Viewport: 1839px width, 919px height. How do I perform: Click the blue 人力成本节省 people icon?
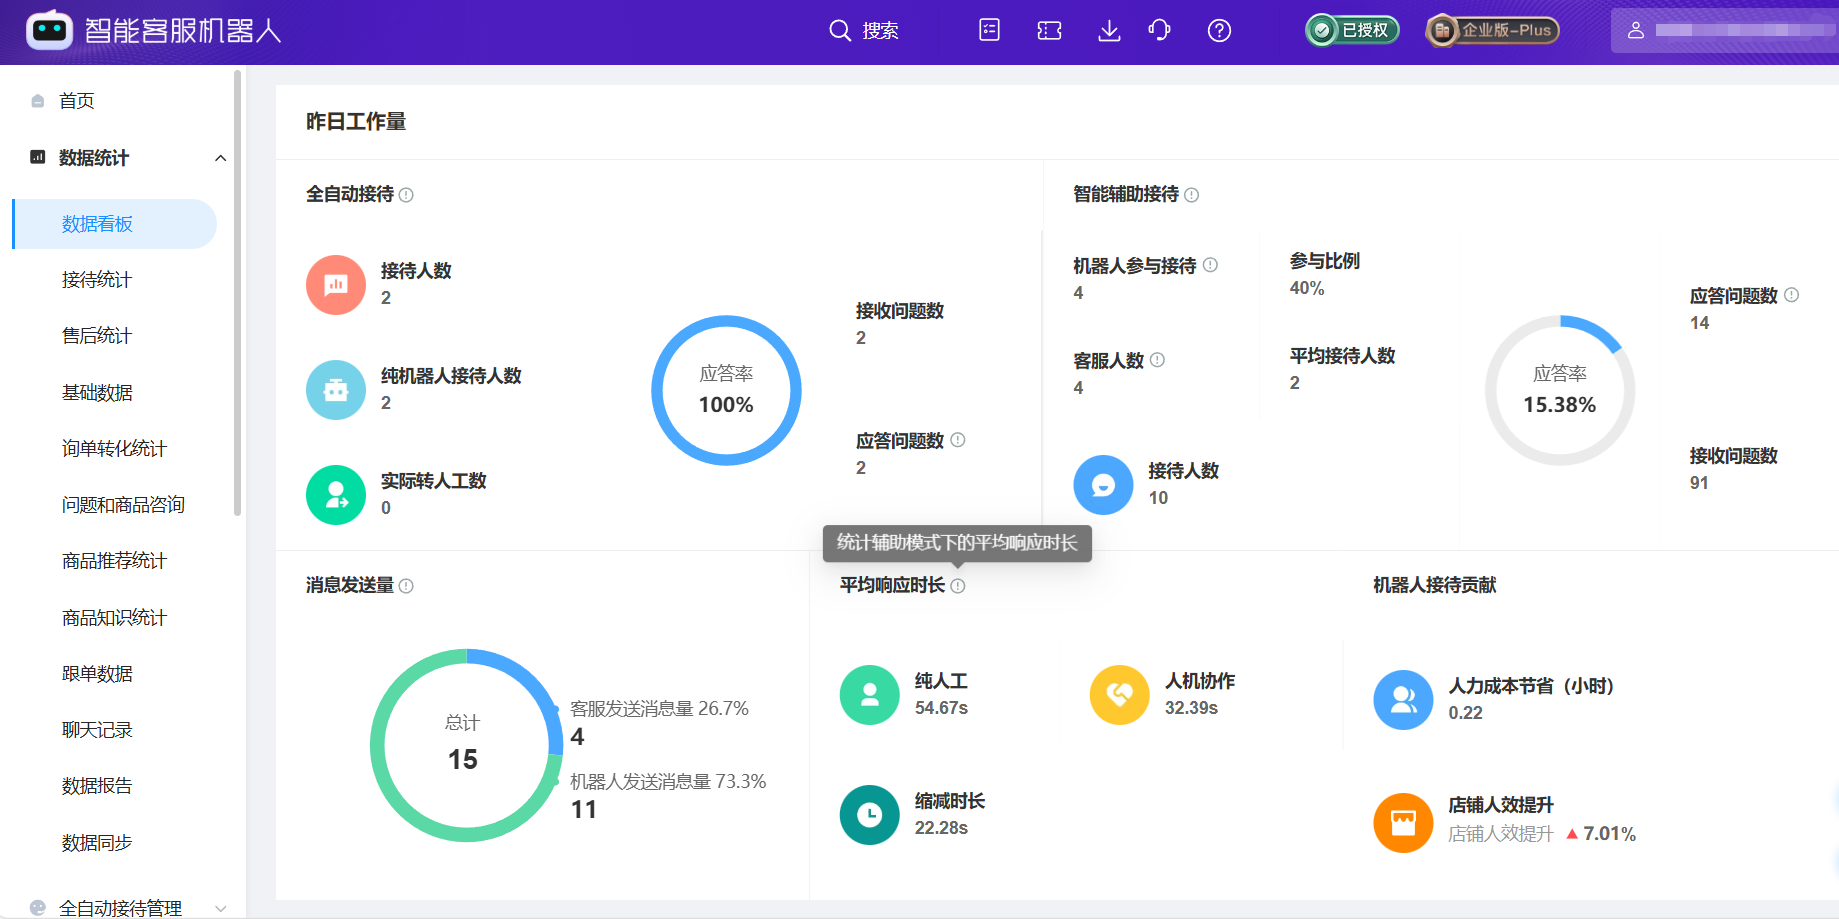1403,700
